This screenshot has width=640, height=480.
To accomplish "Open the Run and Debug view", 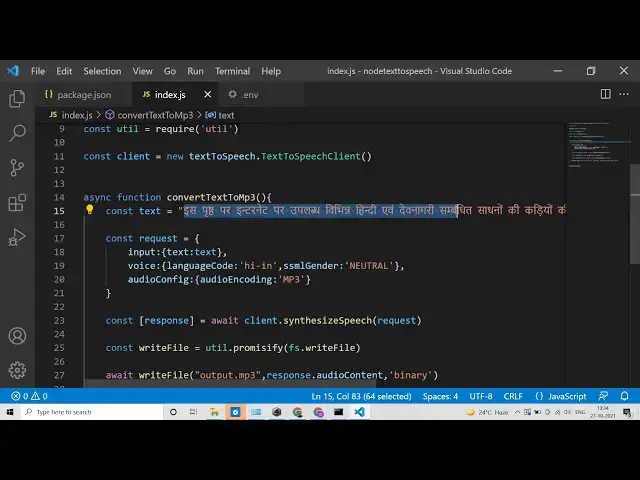I will click(x=17, y=237).
